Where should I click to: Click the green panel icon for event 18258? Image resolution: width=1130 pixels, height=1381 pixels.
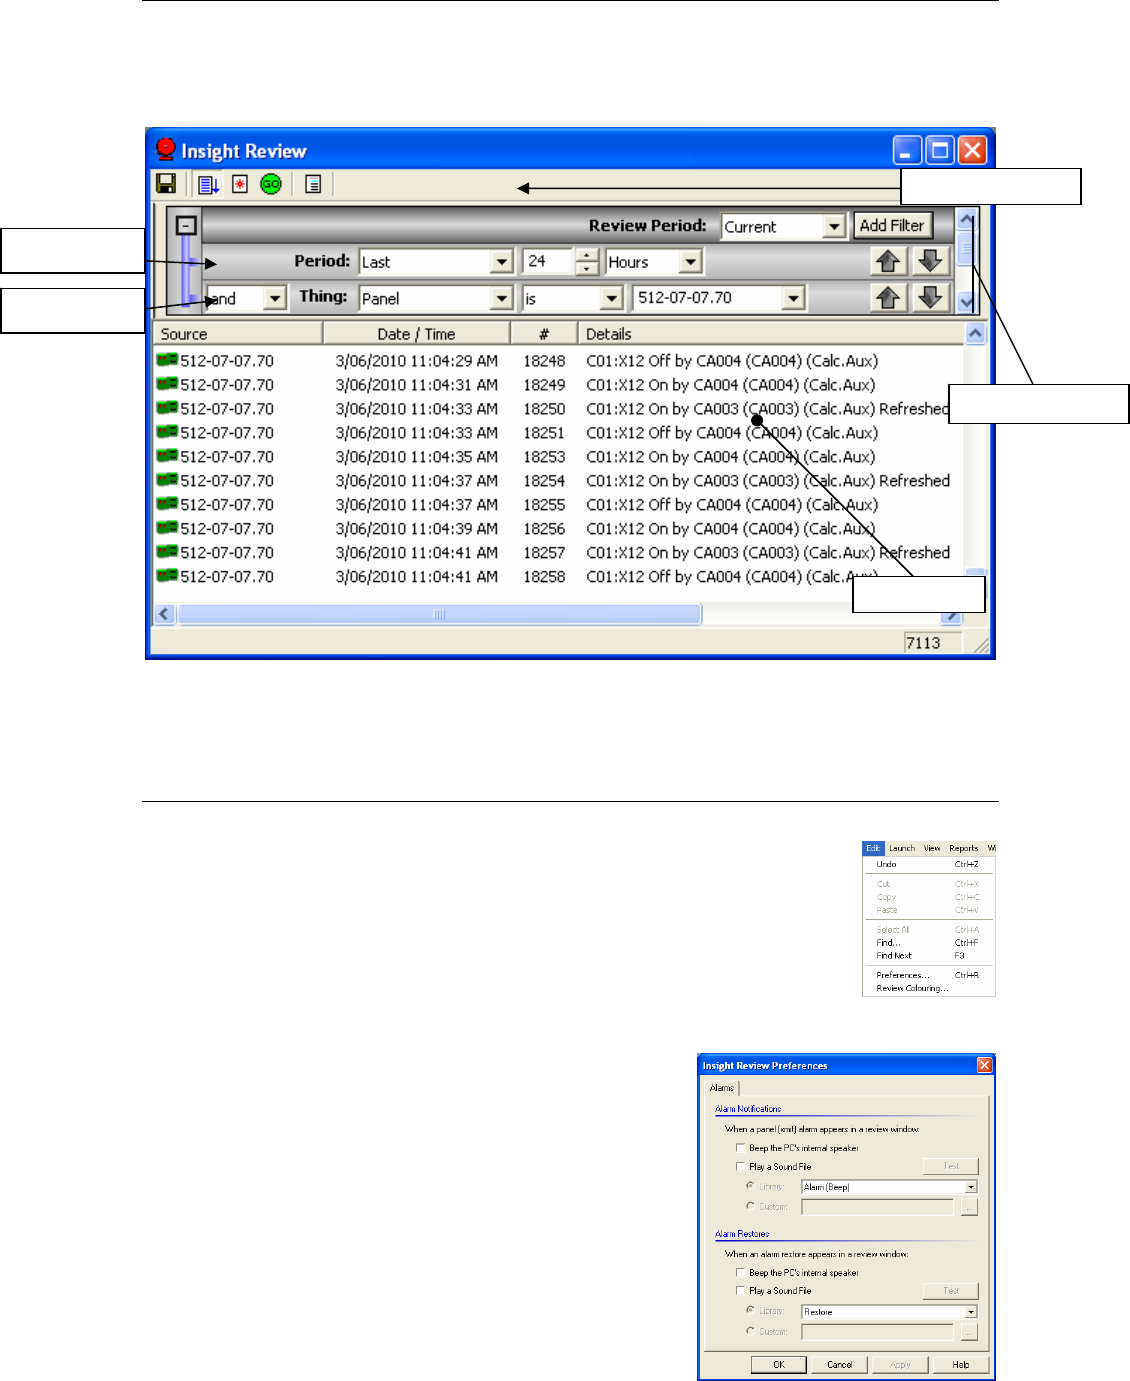coord(167,576)
